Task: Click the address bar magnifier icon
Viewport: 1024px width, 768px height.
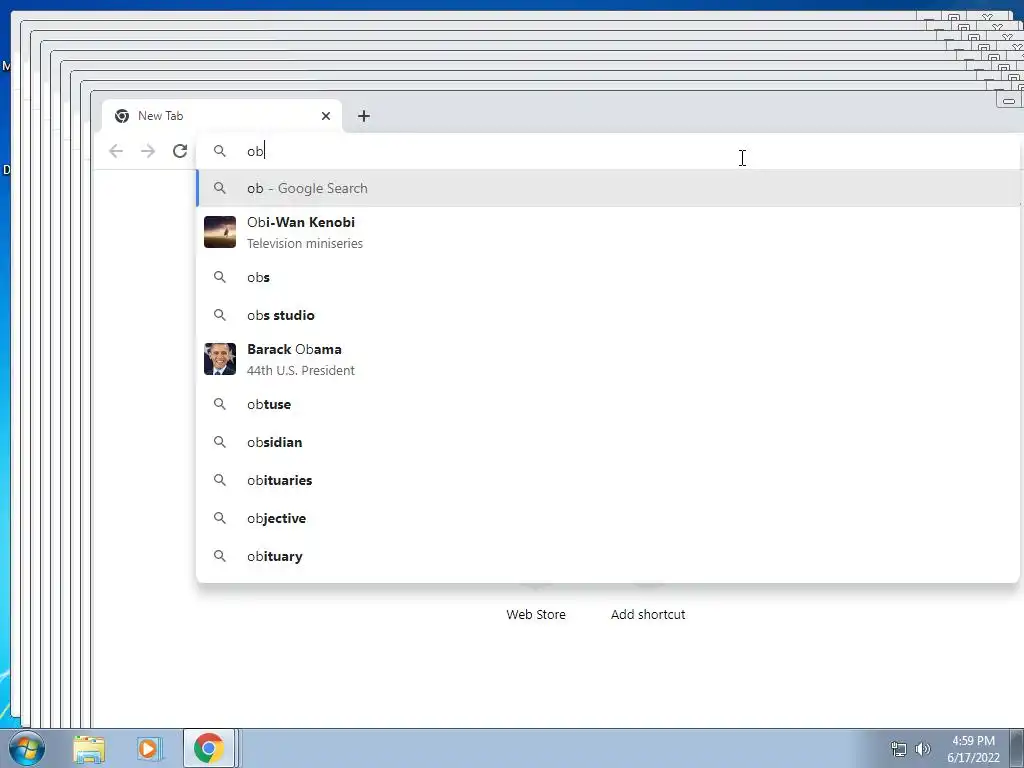Action: pyautogui.click(x=220, y=152)
